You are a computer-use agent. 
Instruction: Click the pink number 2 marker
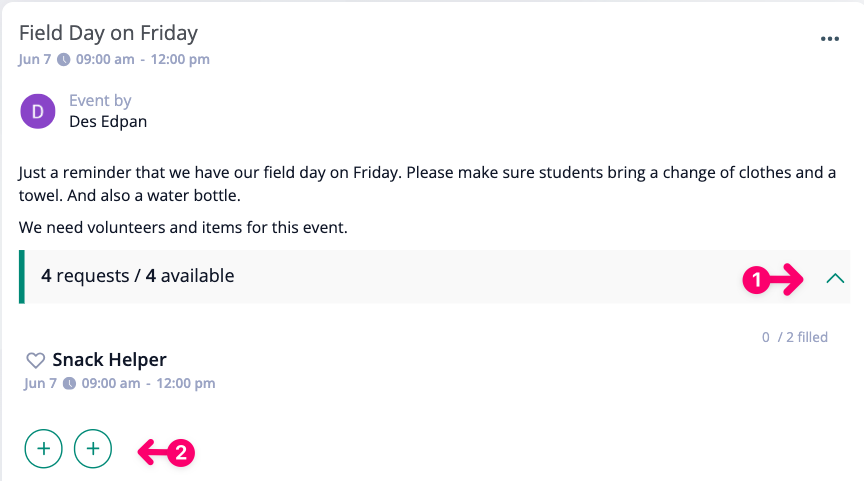[181, 453]
